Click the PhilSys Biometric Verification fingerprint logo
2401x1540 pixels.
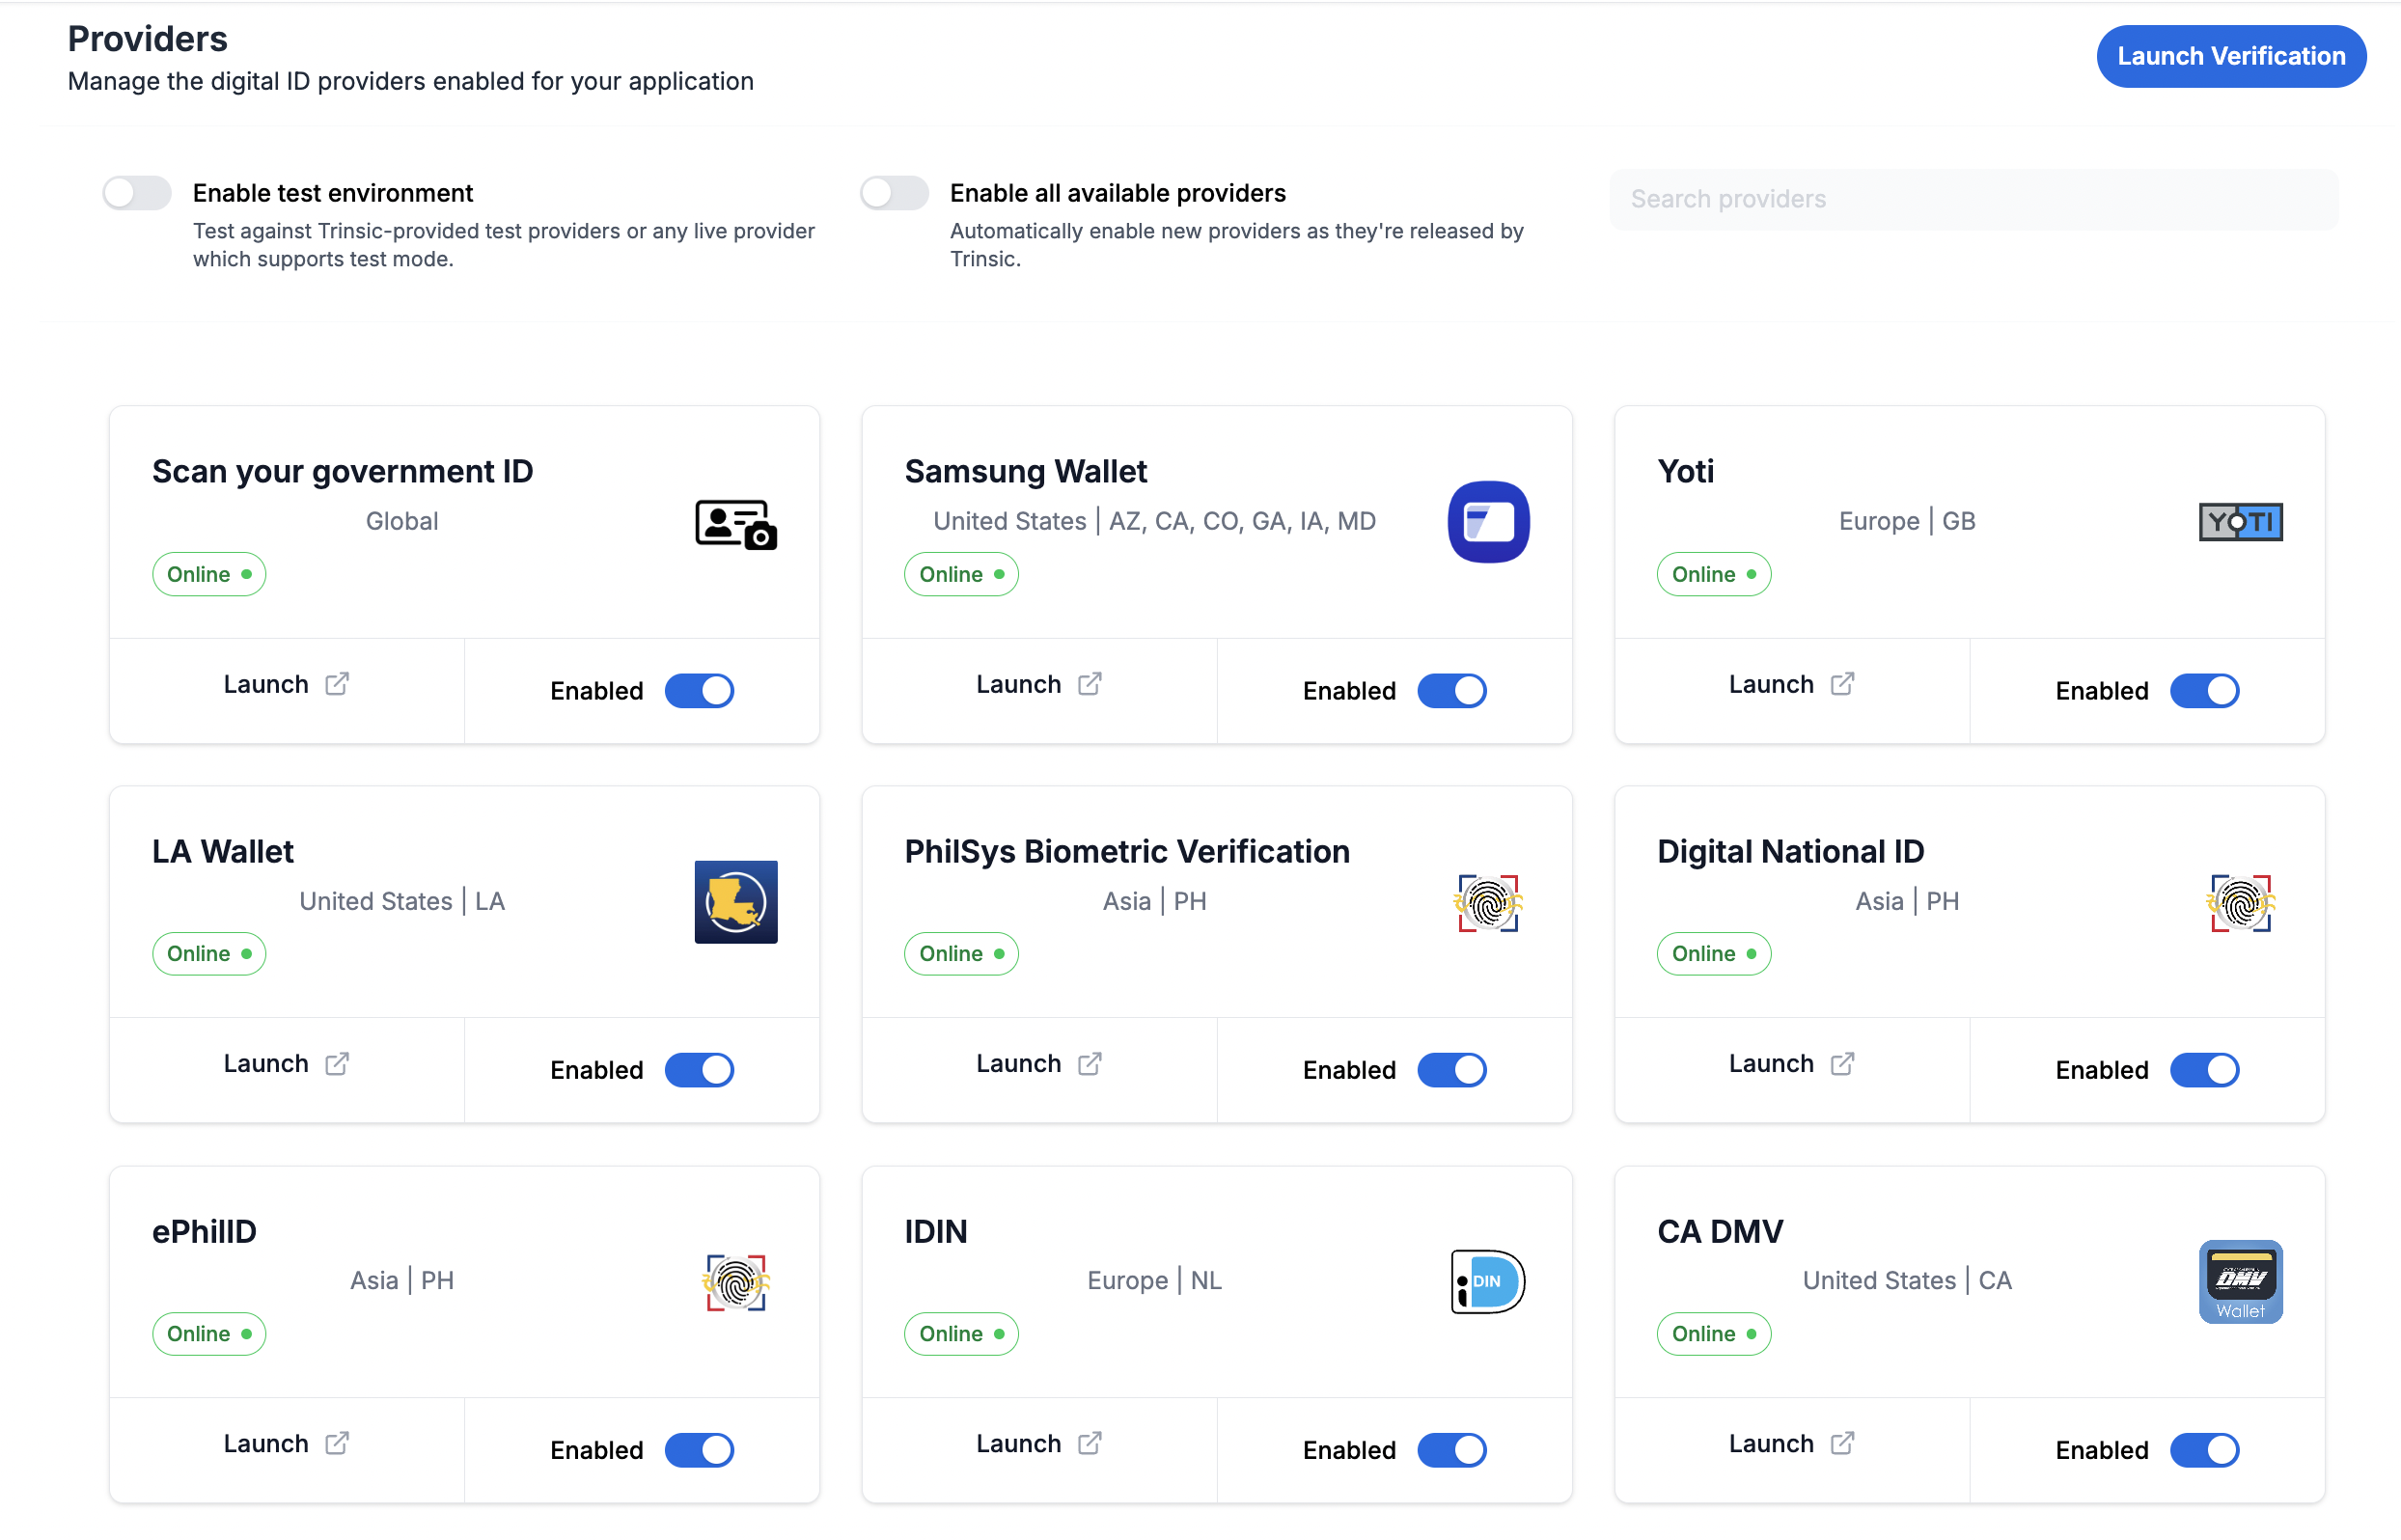1488,902
